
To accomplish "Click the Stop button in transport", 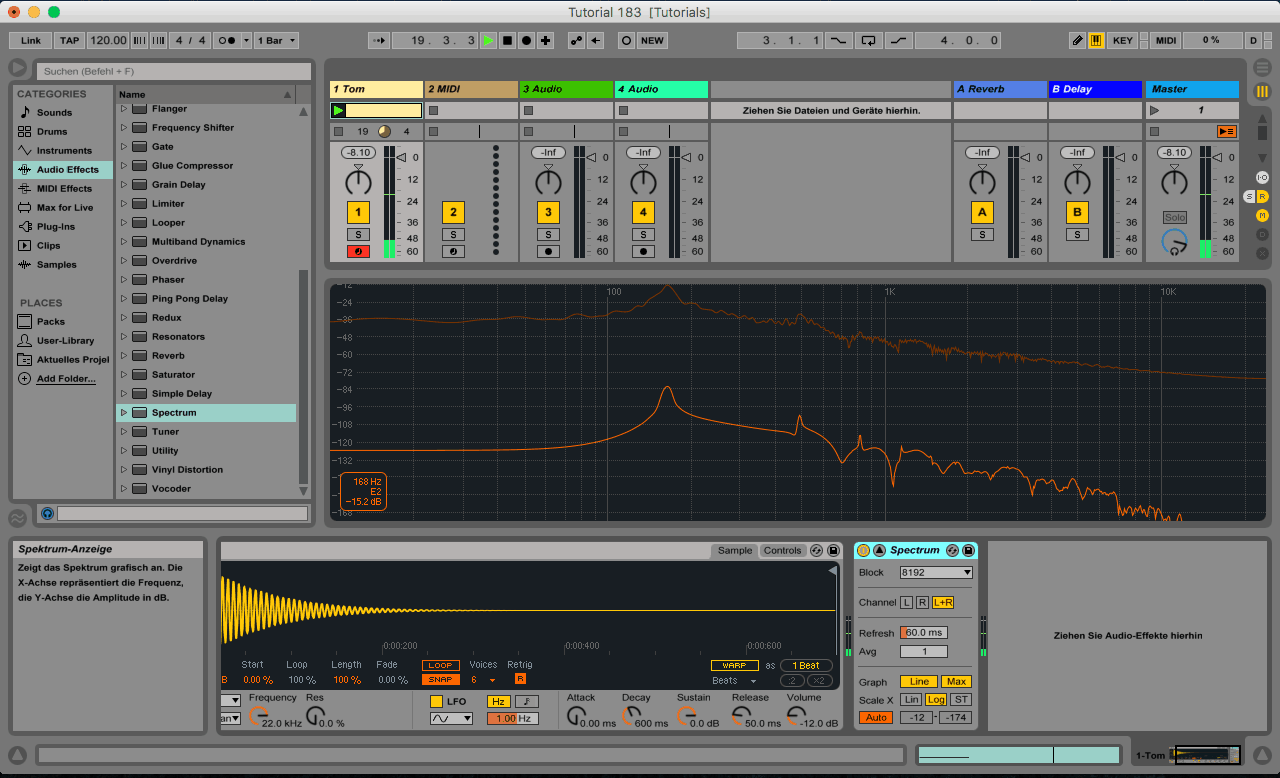I will tap(507, 41).
